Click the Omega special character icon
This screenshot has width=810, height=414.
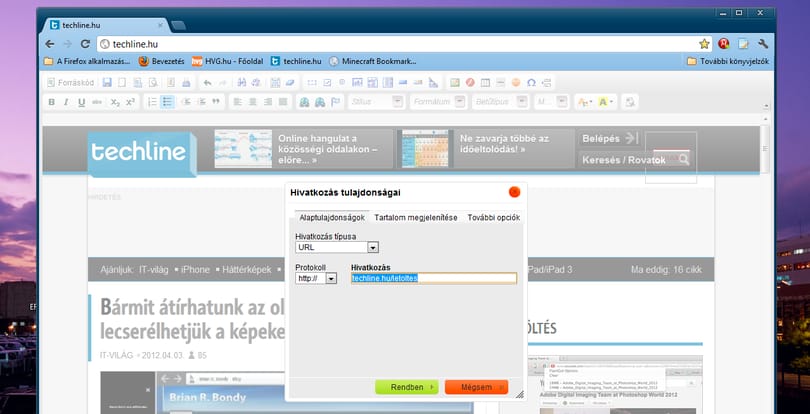[531, 83]
